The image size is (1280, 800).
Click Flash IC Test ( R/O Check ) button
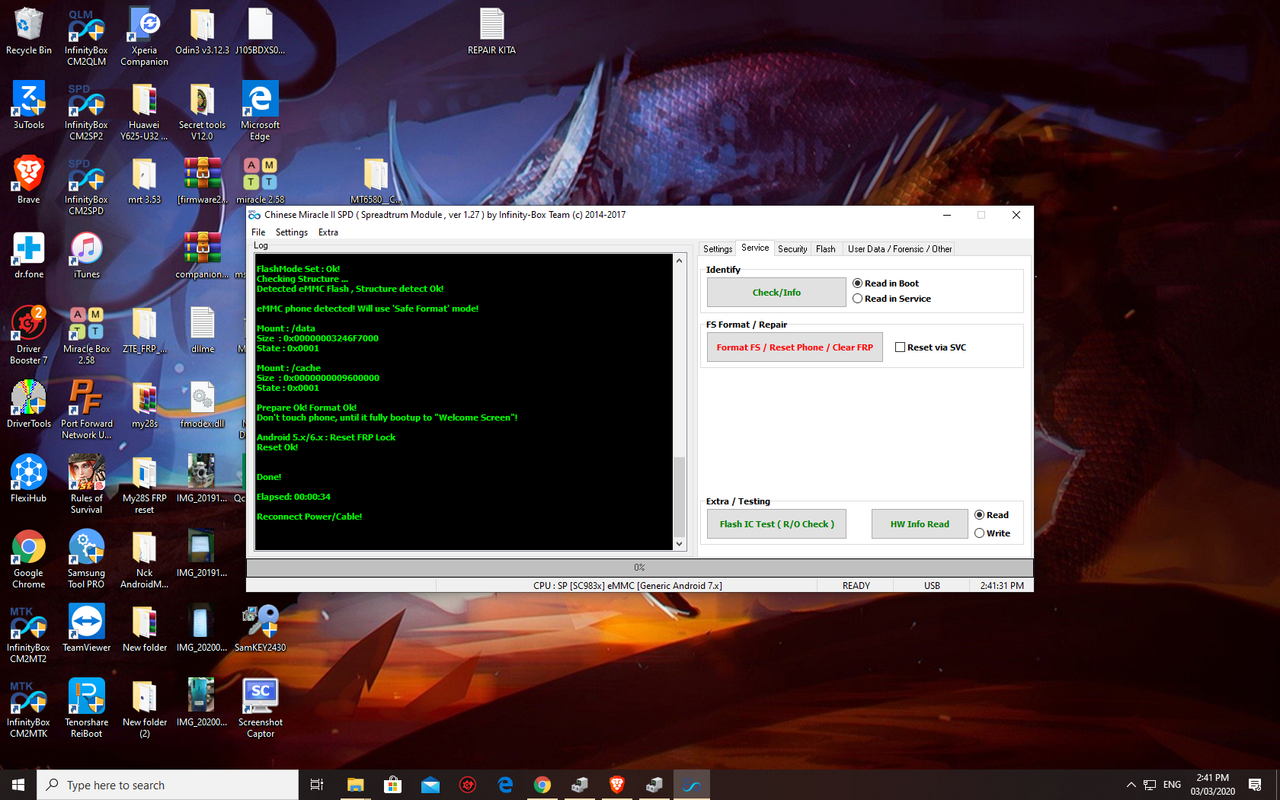(777, 524)
